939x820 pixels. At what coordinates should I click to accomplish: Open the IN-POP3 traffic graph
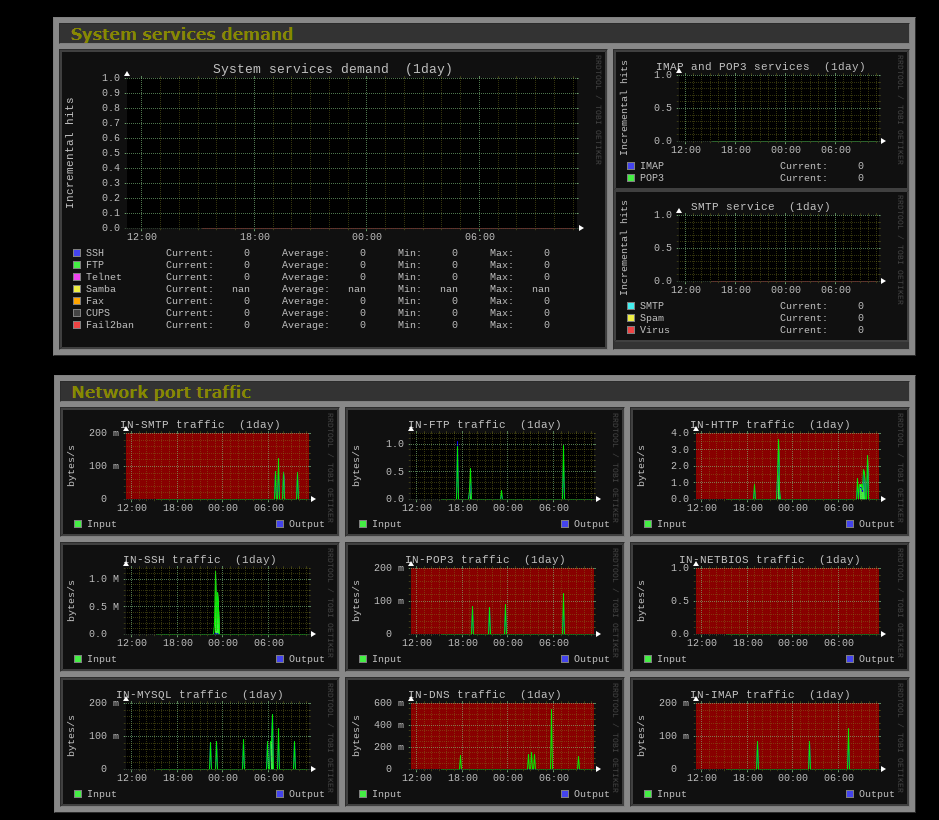click(x=485, y=601)
